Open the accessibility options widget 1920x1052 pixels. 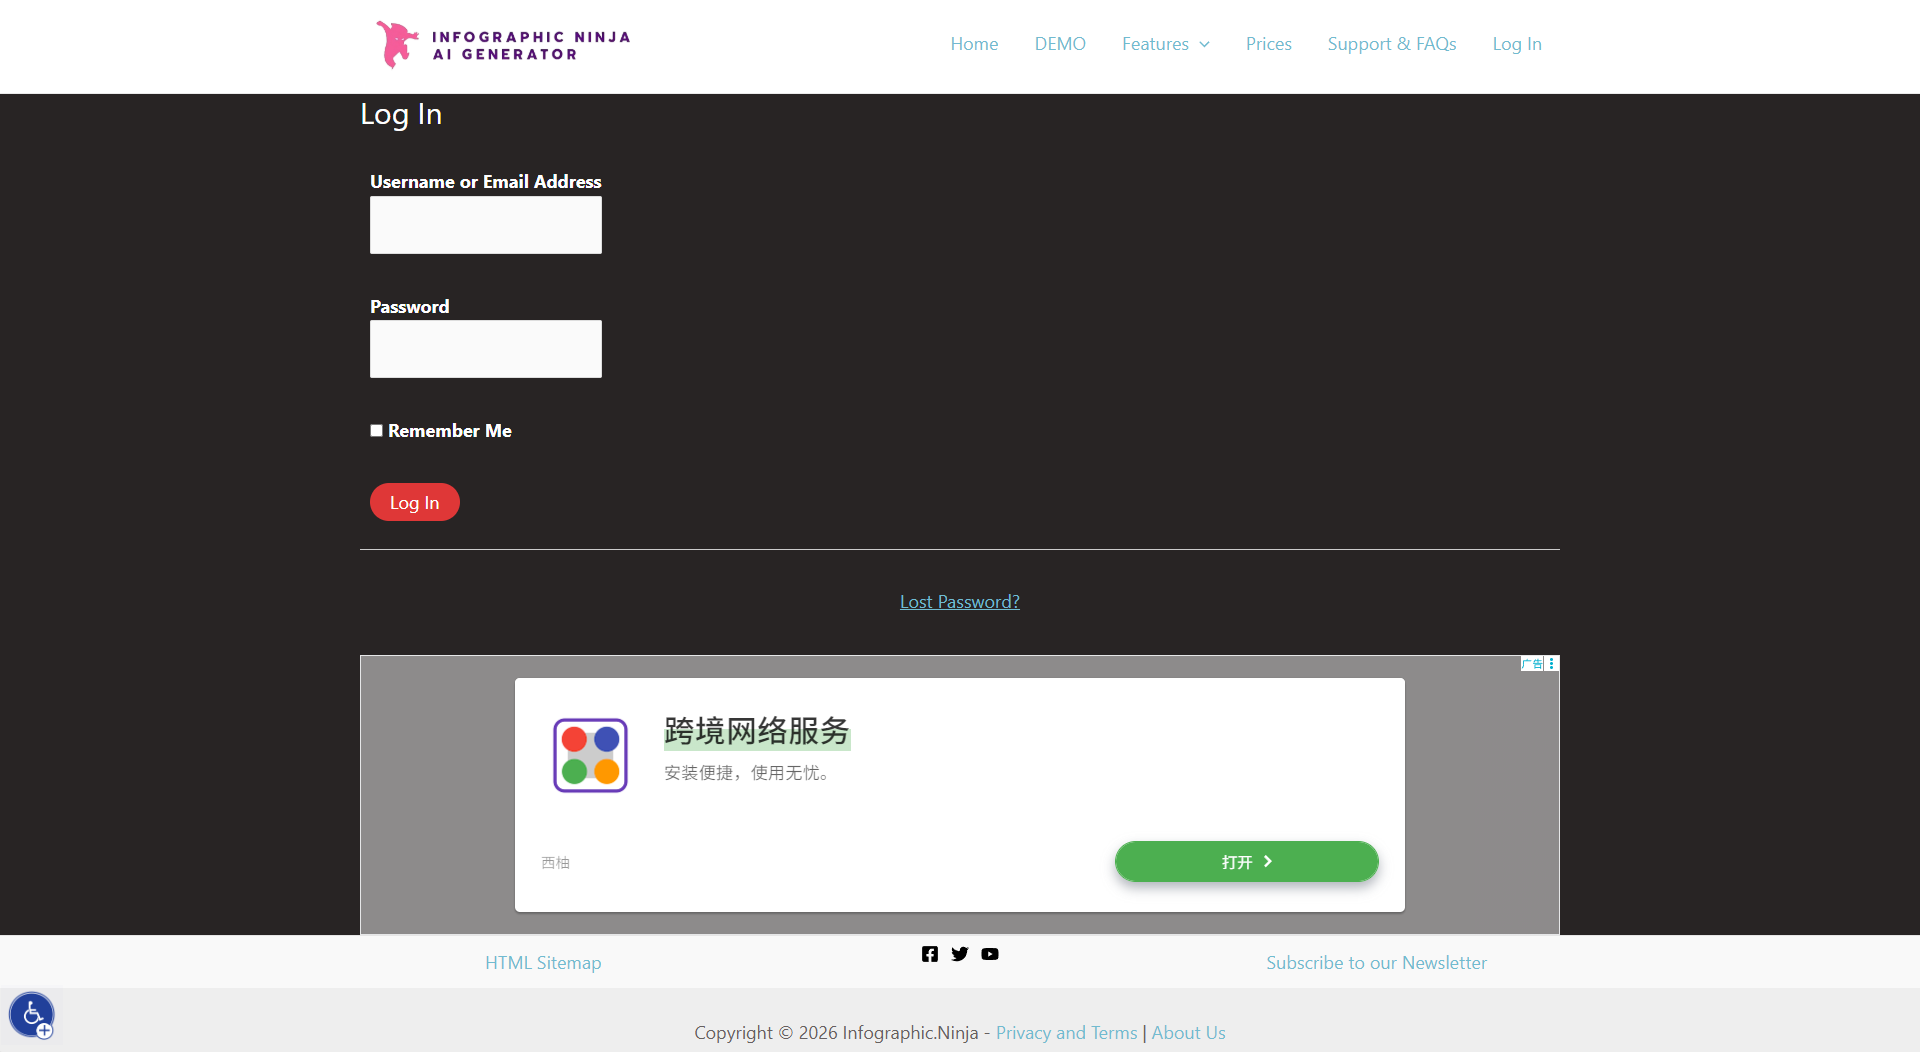click(x=32, y=1015)
